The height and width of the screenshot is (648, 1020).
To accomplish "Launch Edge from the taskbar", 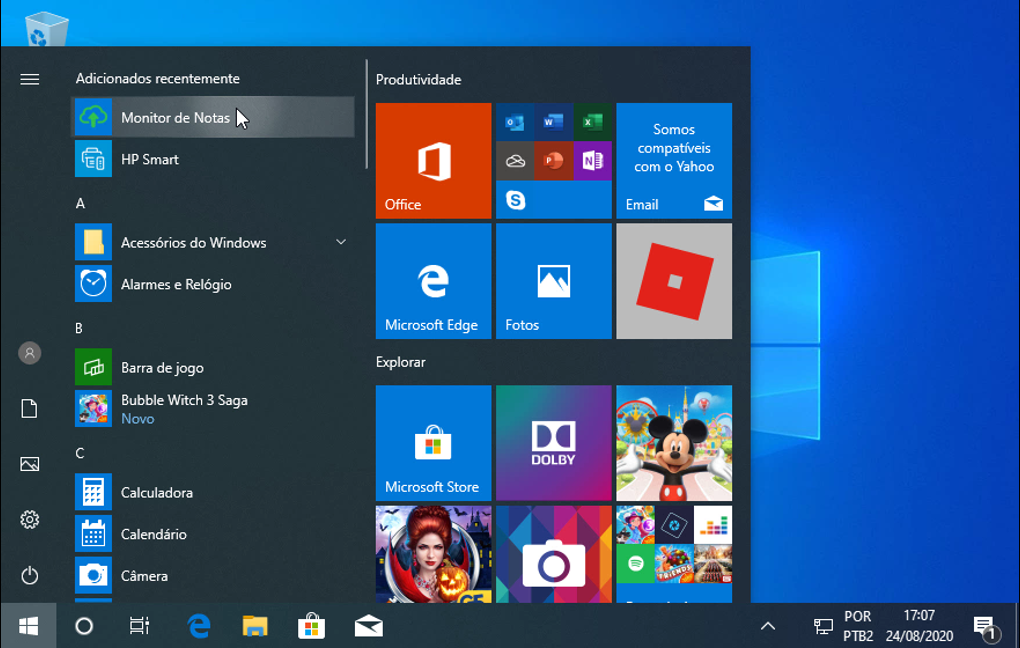I will coord(199,626).
